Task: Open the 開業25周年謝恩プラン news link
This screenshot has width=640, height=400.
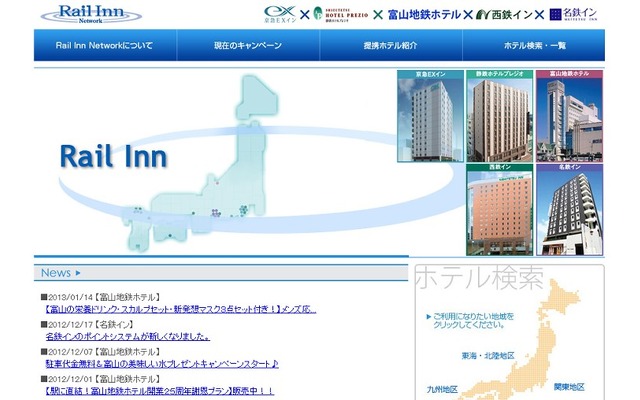Action: (x=159, y=391)
